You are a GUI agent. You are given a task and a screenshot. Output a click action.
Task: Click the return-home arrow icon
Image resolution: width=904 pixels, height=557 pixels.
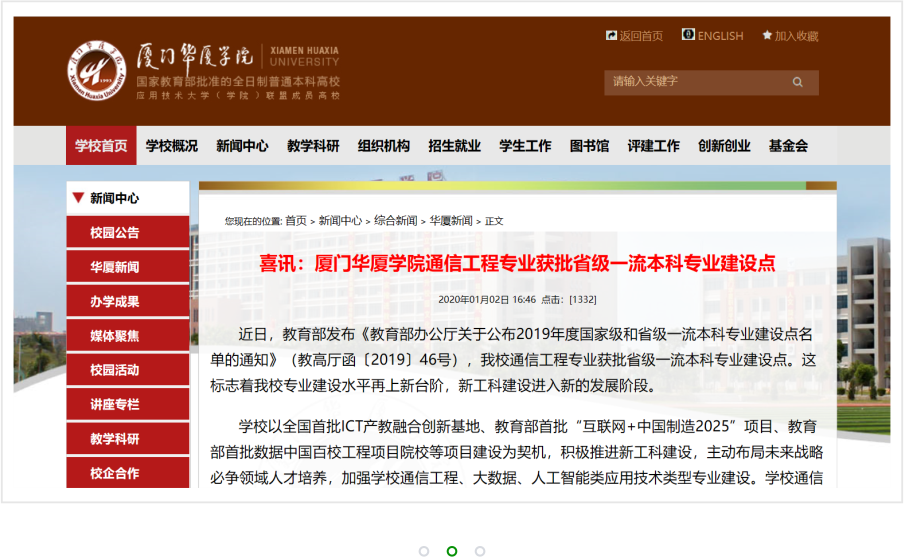click(x=611, y=36)
